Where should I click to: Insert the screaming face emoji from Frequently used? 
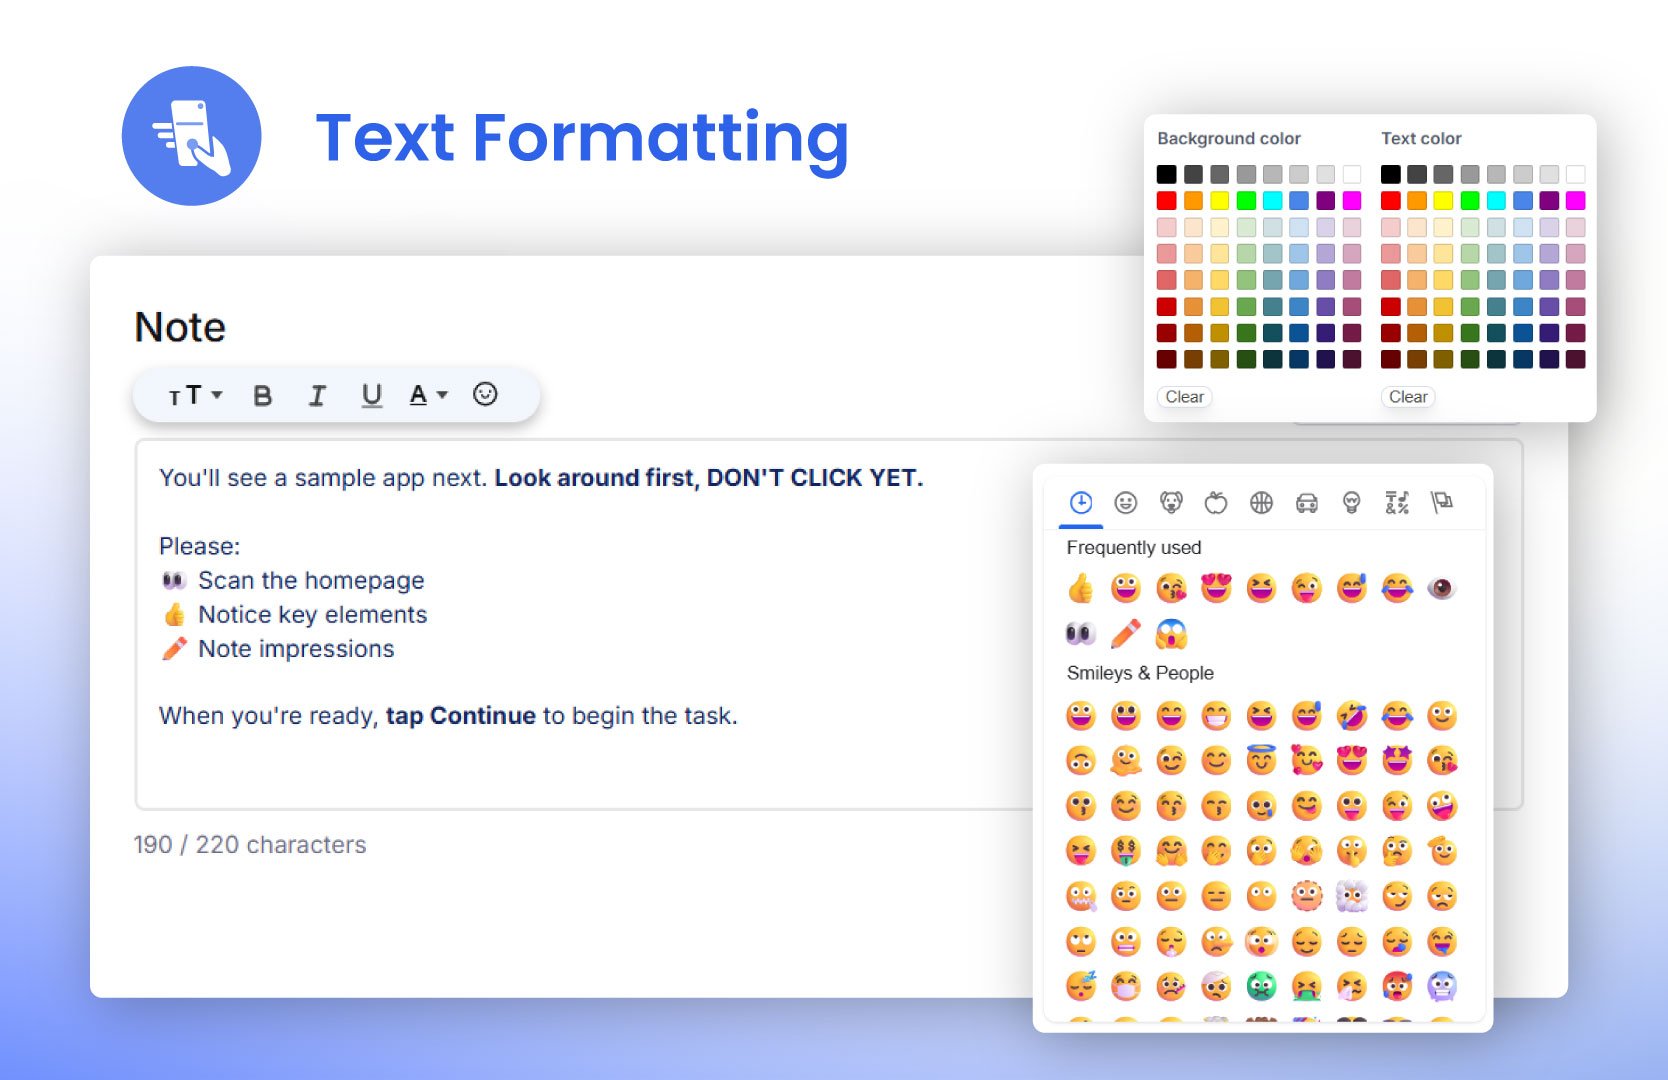click(1171, 634)
